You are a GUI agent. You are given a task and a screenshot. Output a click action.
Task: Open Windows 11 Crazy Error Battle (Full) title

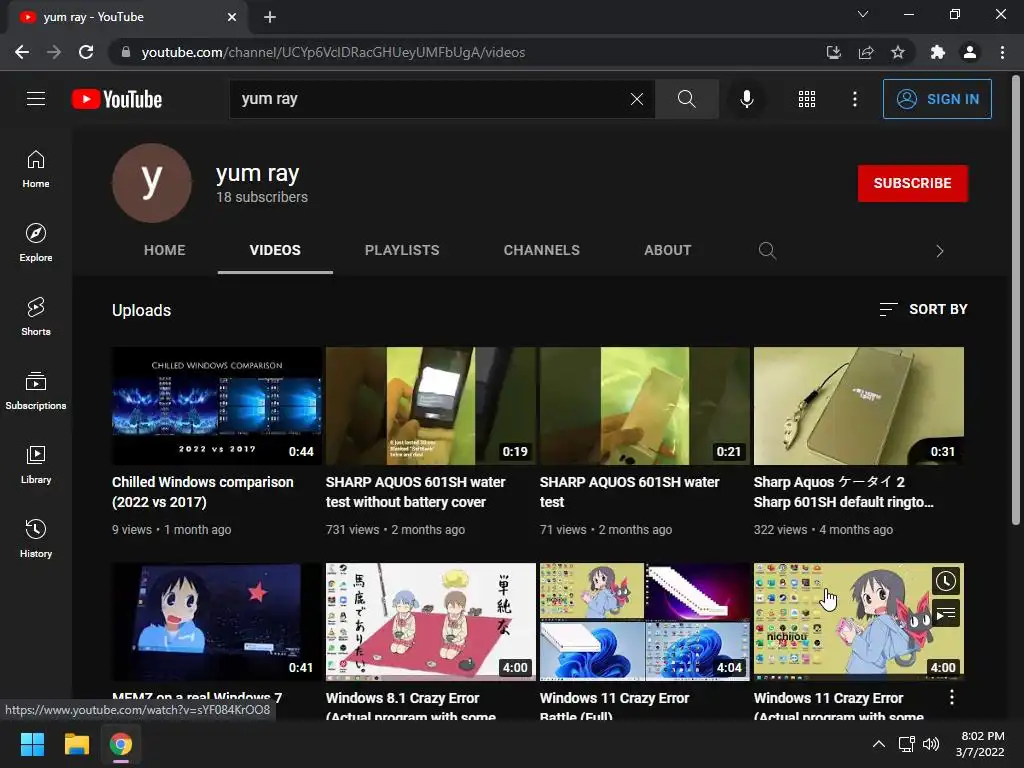coord(614,706)
